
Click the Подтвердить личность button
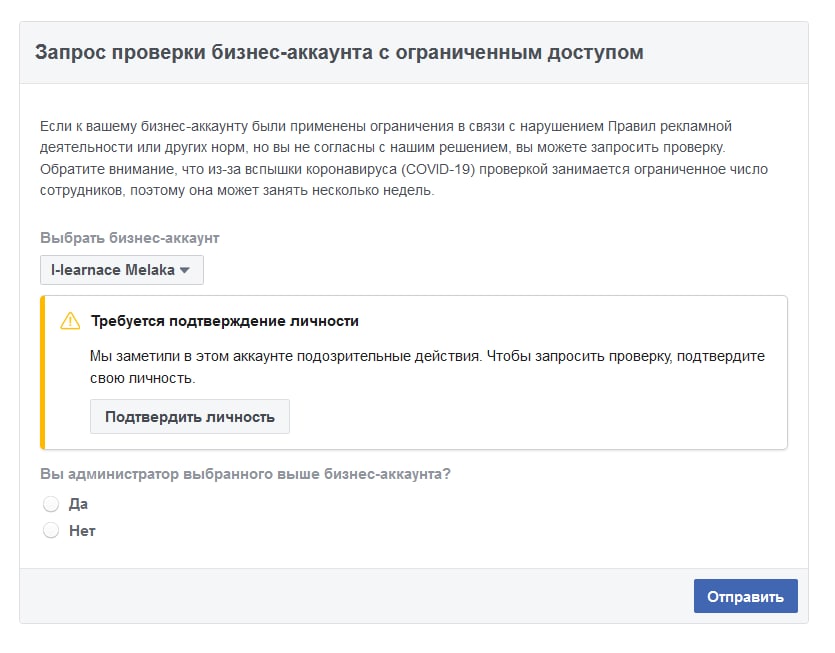pyautogui.click(x=190, y=417)
